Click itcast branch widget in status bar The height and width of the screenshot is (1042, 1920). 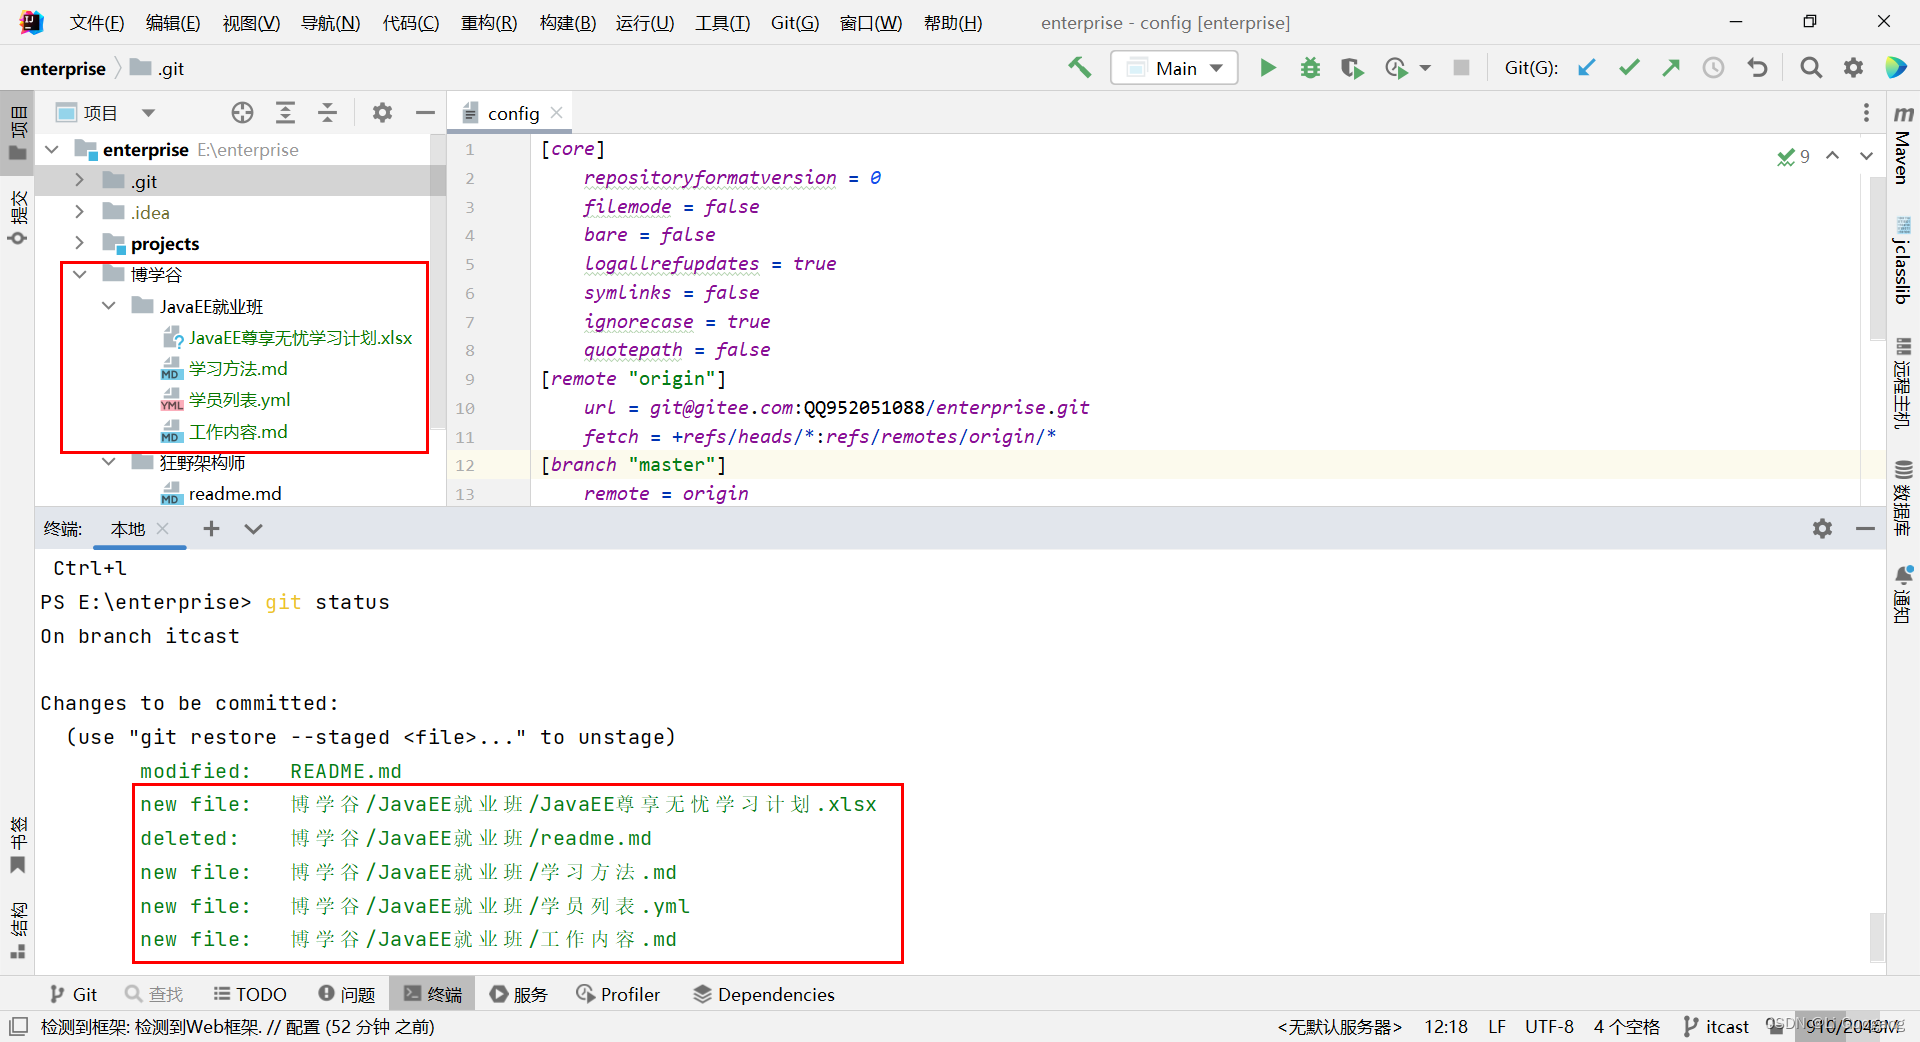tap(1716, 1027)
